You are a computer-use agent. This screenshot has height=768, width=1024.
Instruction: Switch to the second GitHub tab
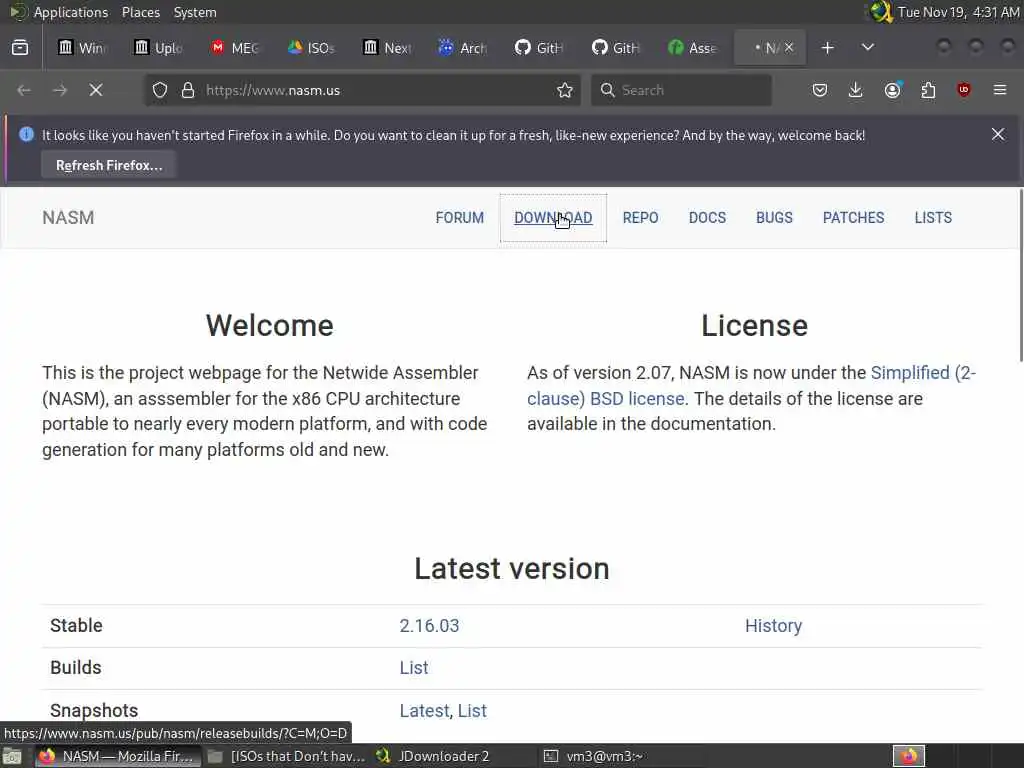pos(616,48)
